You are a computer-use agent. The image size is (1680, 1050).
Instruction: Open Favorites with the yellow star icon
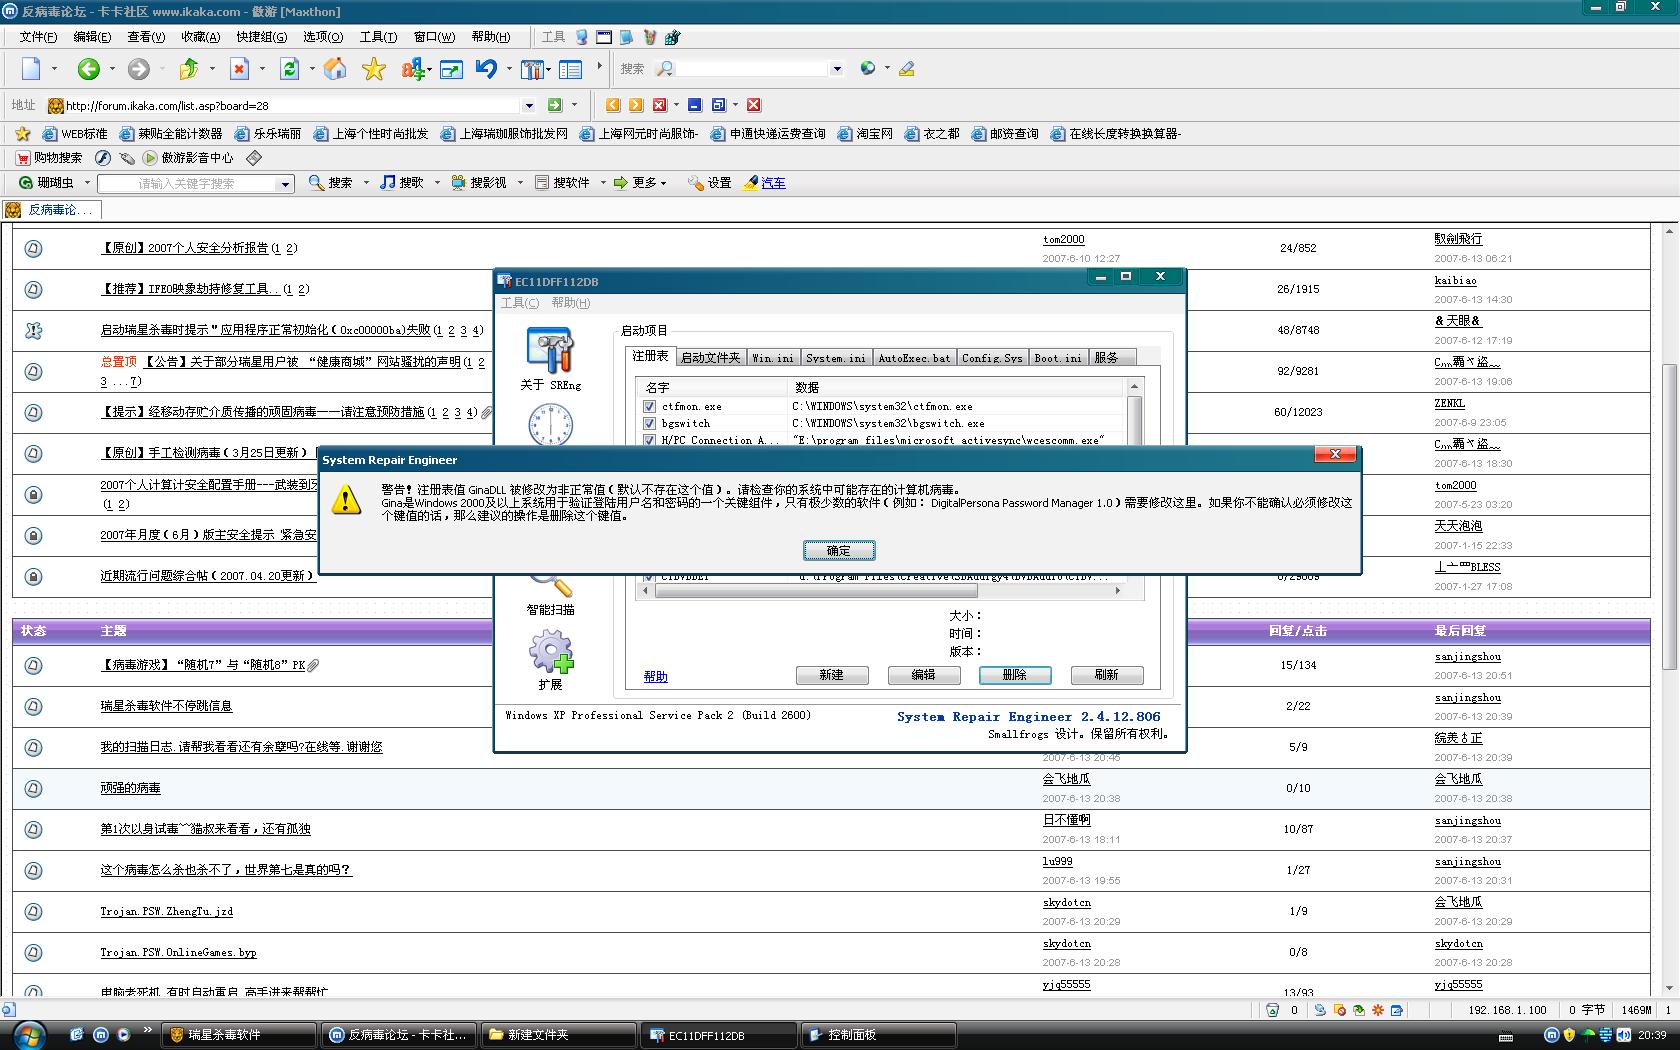point(374,69)
